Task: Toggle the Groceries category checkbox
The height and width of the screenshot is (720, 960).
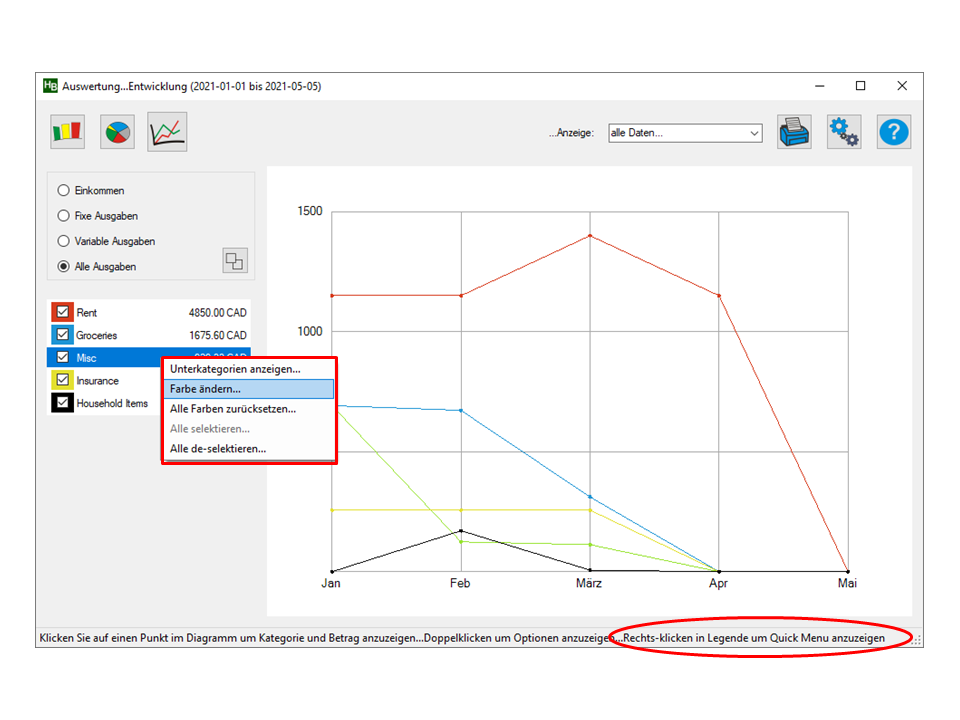Action: click(62, 335)
